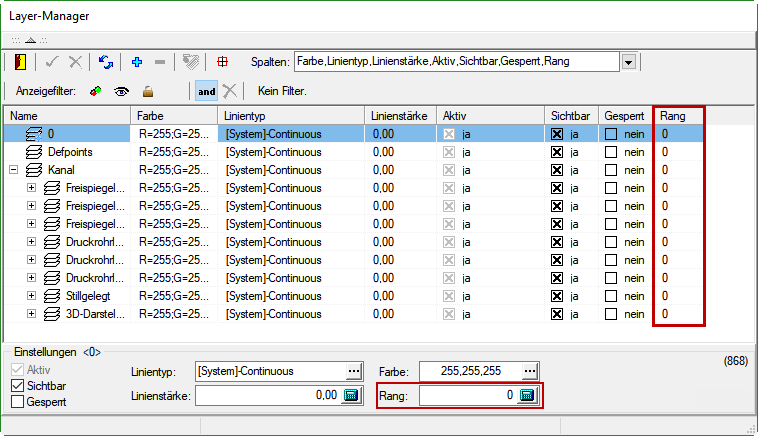Image resolution: width=758 pixels, height=436 pixels.
Task: Enable Gesperrt checkbox in Einstellungen
Action: 18,402
